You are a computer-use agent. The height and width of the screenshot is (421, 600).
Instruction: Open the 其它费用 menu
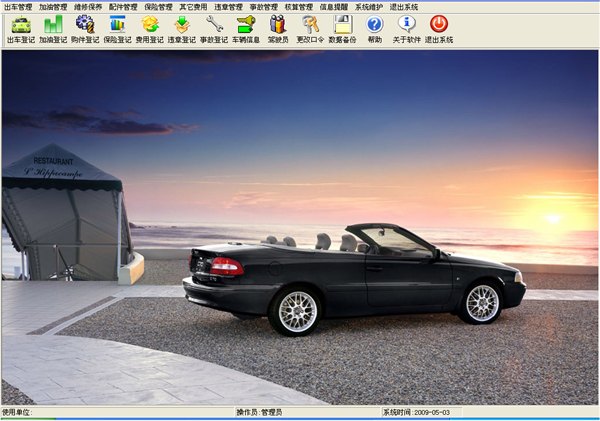[193, 7]
